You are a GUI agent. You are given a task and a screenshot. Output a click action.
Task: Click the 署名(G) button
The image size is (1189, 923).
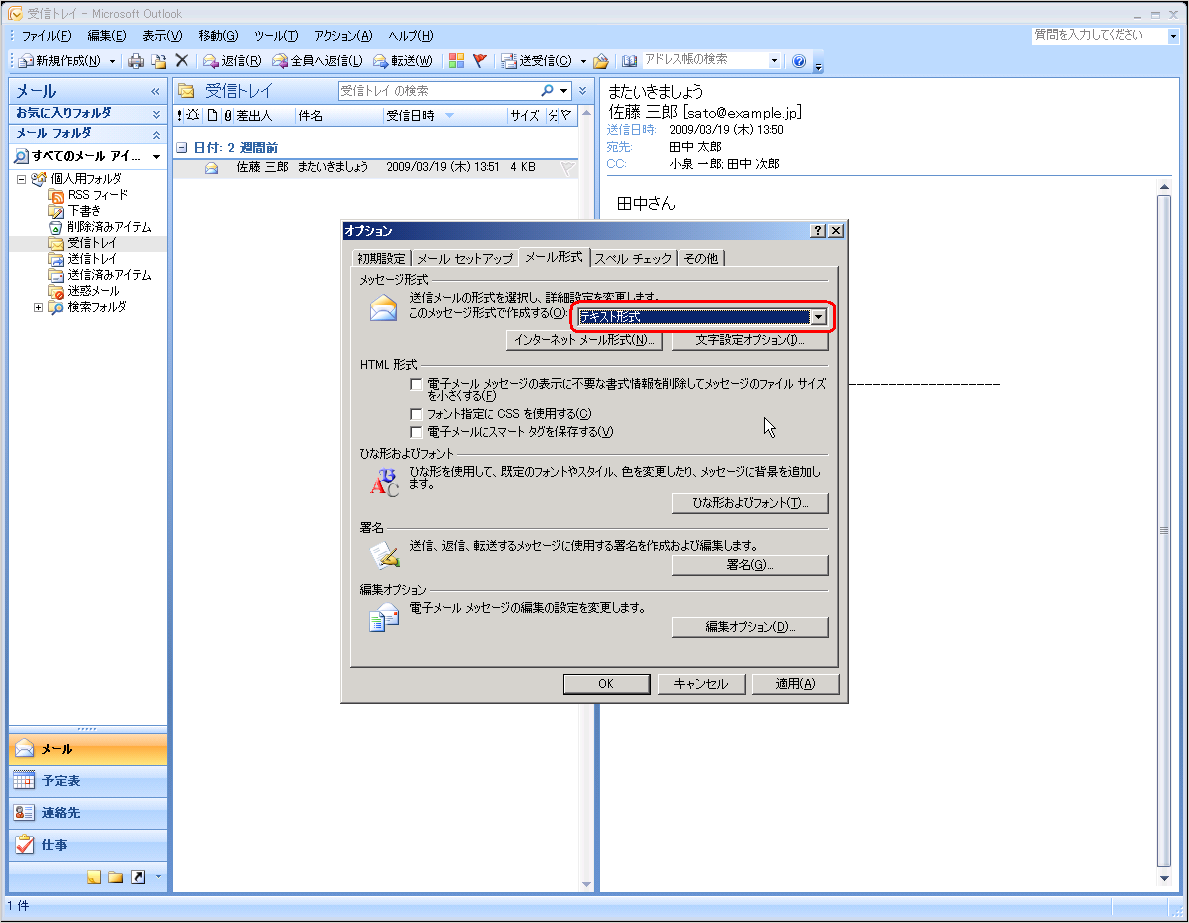coord(750,565)
